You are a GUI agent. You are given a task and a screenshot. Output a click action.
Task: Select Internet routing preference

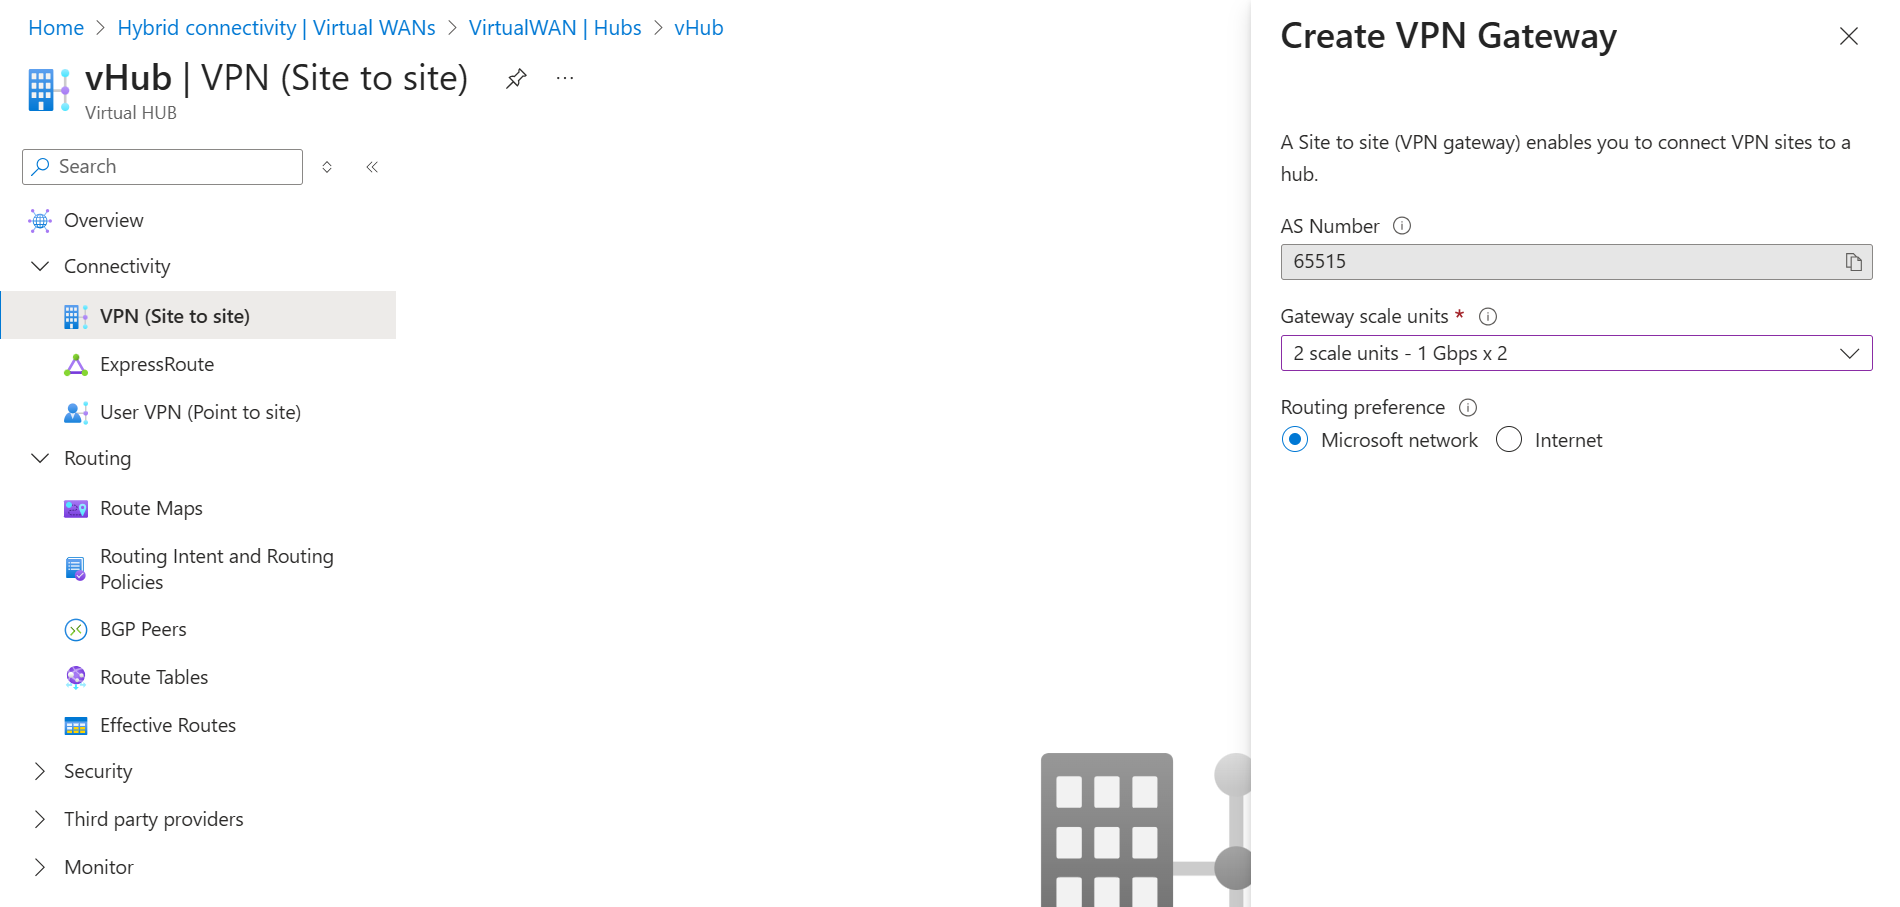click(x=1509, y=440)
